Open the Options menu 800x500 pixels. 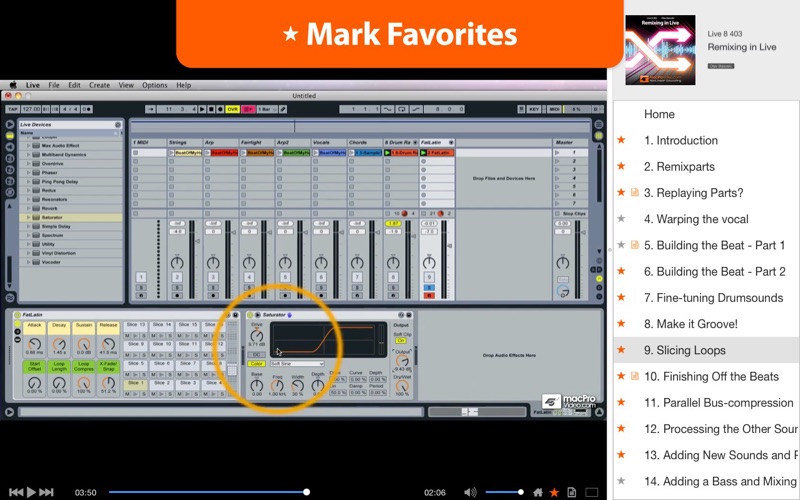click(155, 85)
